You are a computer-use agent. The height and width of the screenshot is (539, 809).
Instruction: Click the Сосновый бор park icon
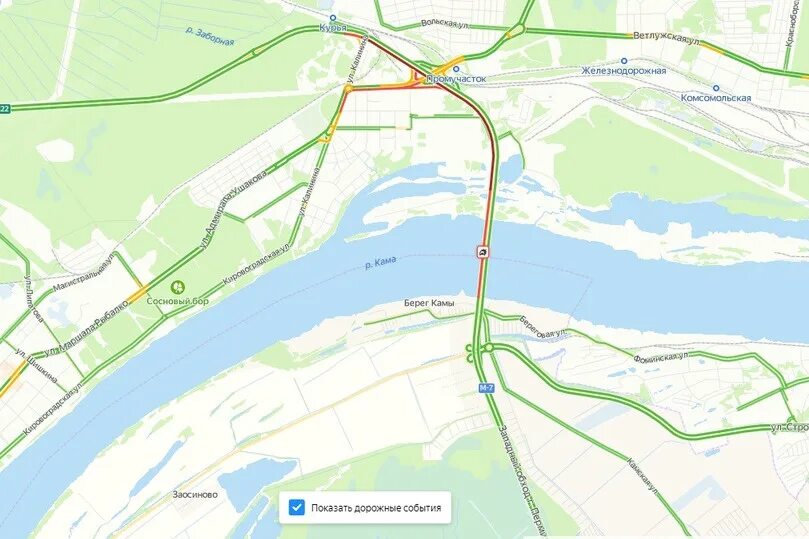pyautogui.click(x=178, y=287)
